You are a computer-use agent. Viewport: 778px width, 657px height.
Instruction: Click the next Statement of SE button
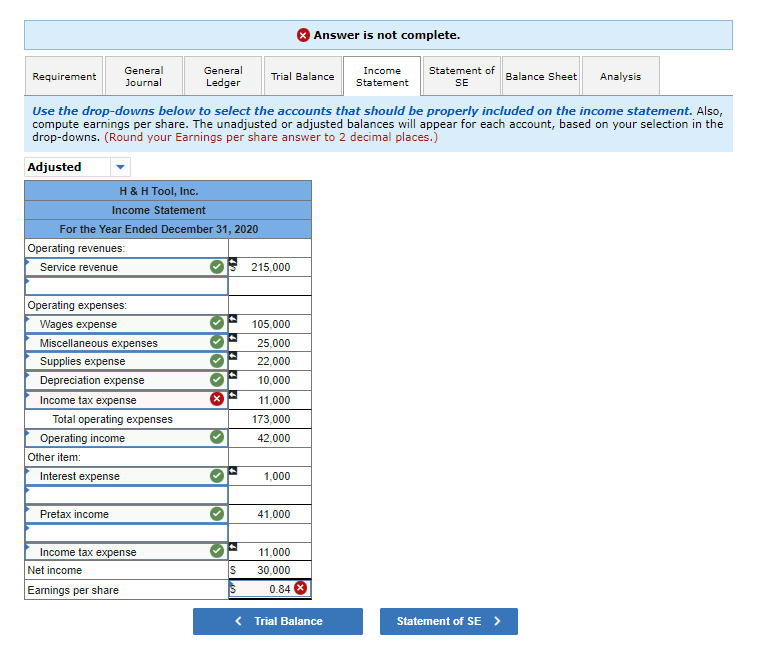(449, 621)
